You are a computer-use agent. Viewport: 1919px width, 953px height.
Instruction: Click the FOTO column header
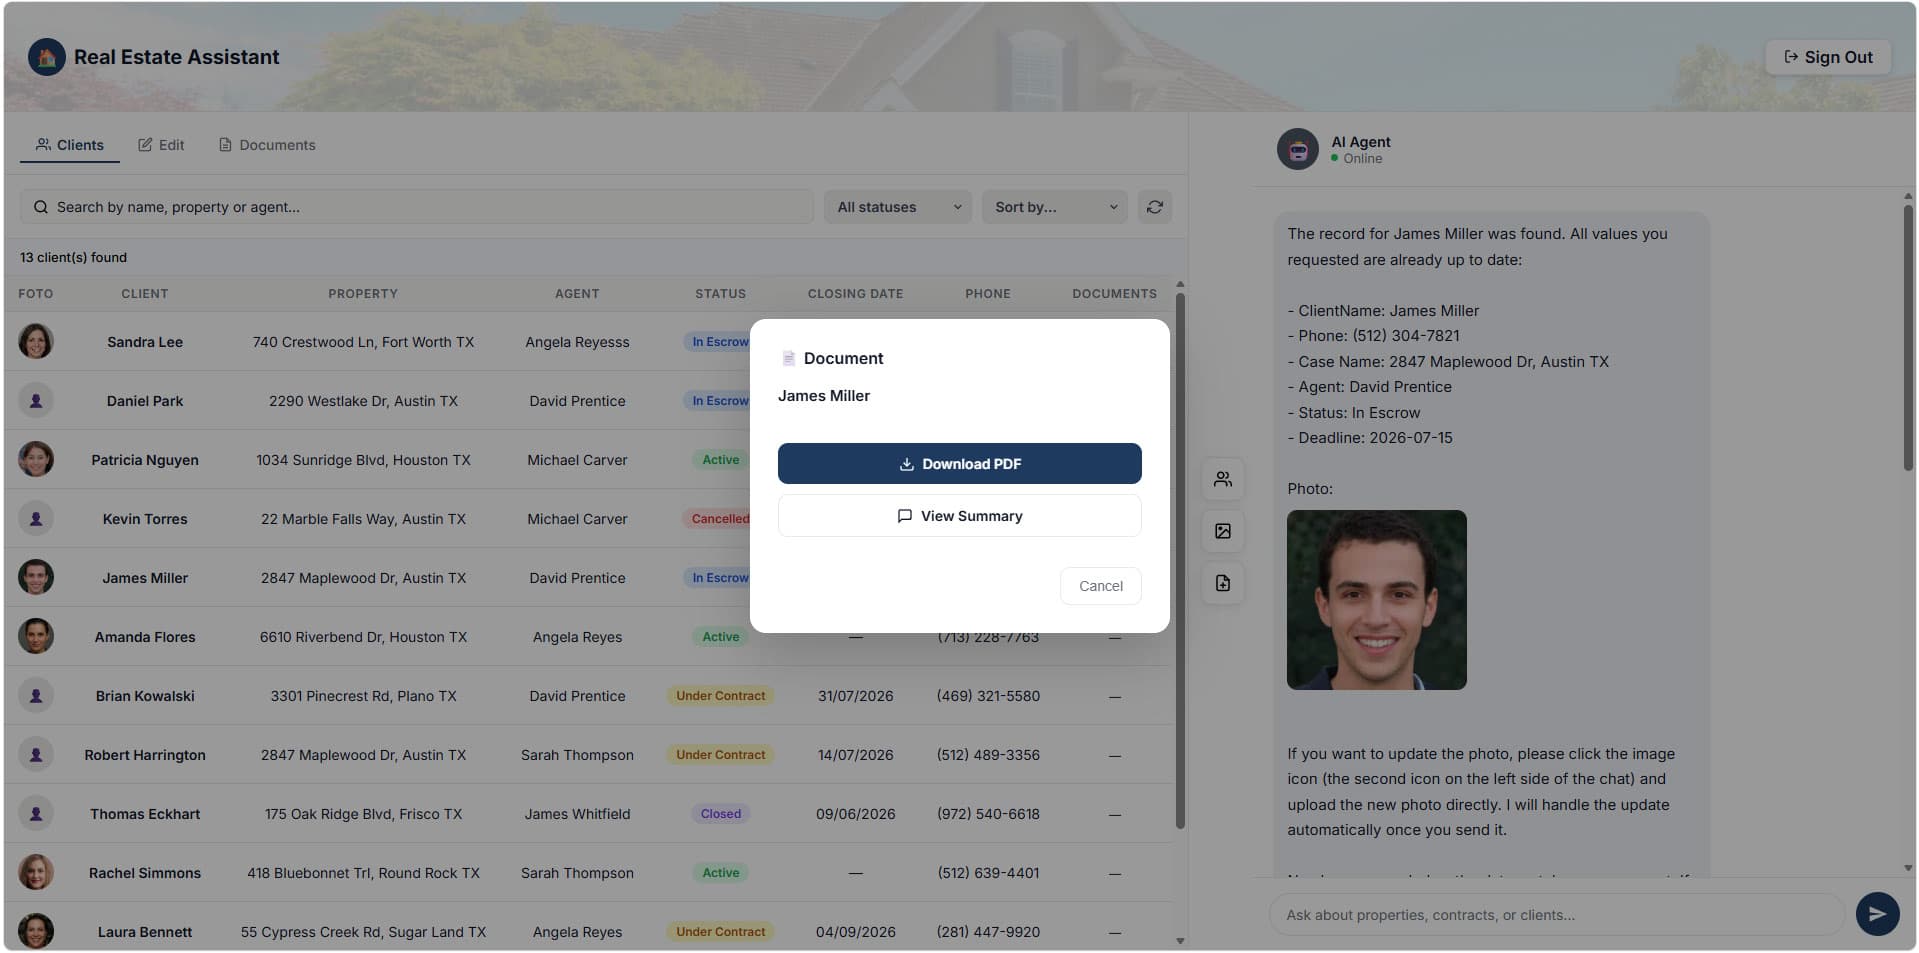click(35, 294)
